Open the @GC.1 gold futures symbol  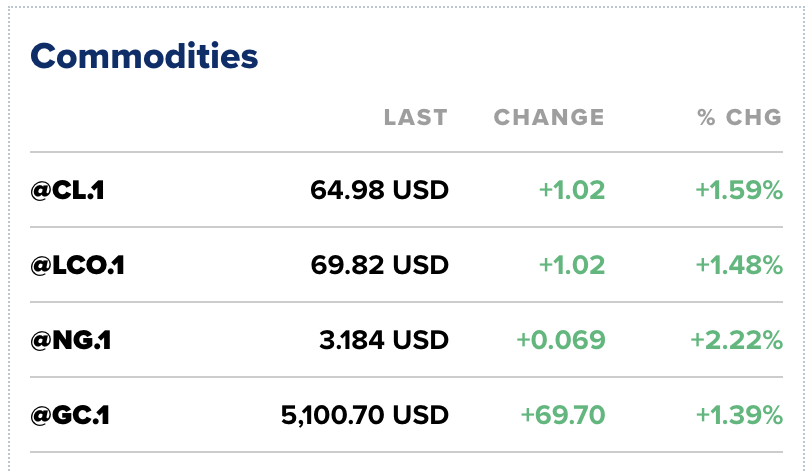point(69,415)
